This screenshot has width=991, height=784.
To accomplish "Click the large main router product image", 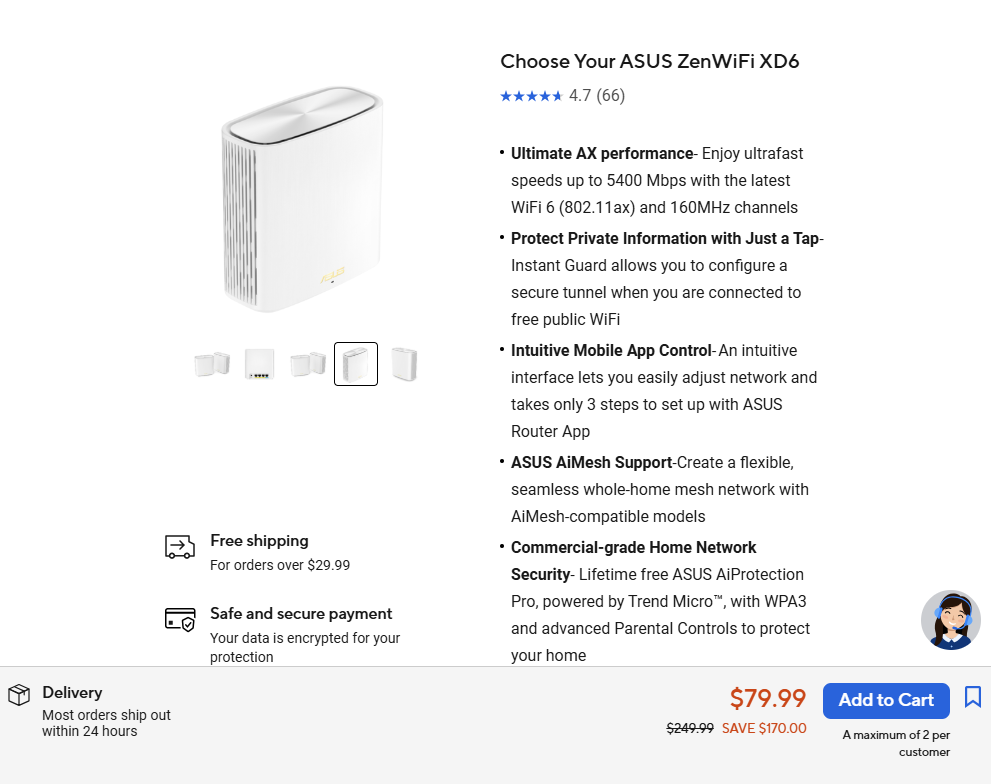I will coord(303,200).
